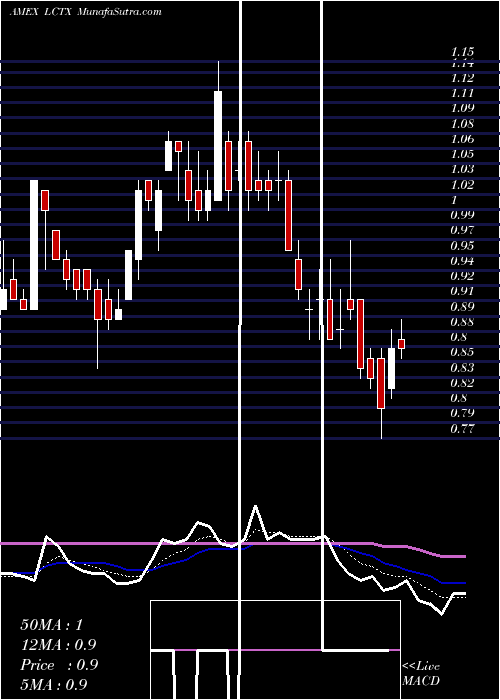Click the 0.97 price axis label
This screenshot has height=700, width=500.
(462, 230)
